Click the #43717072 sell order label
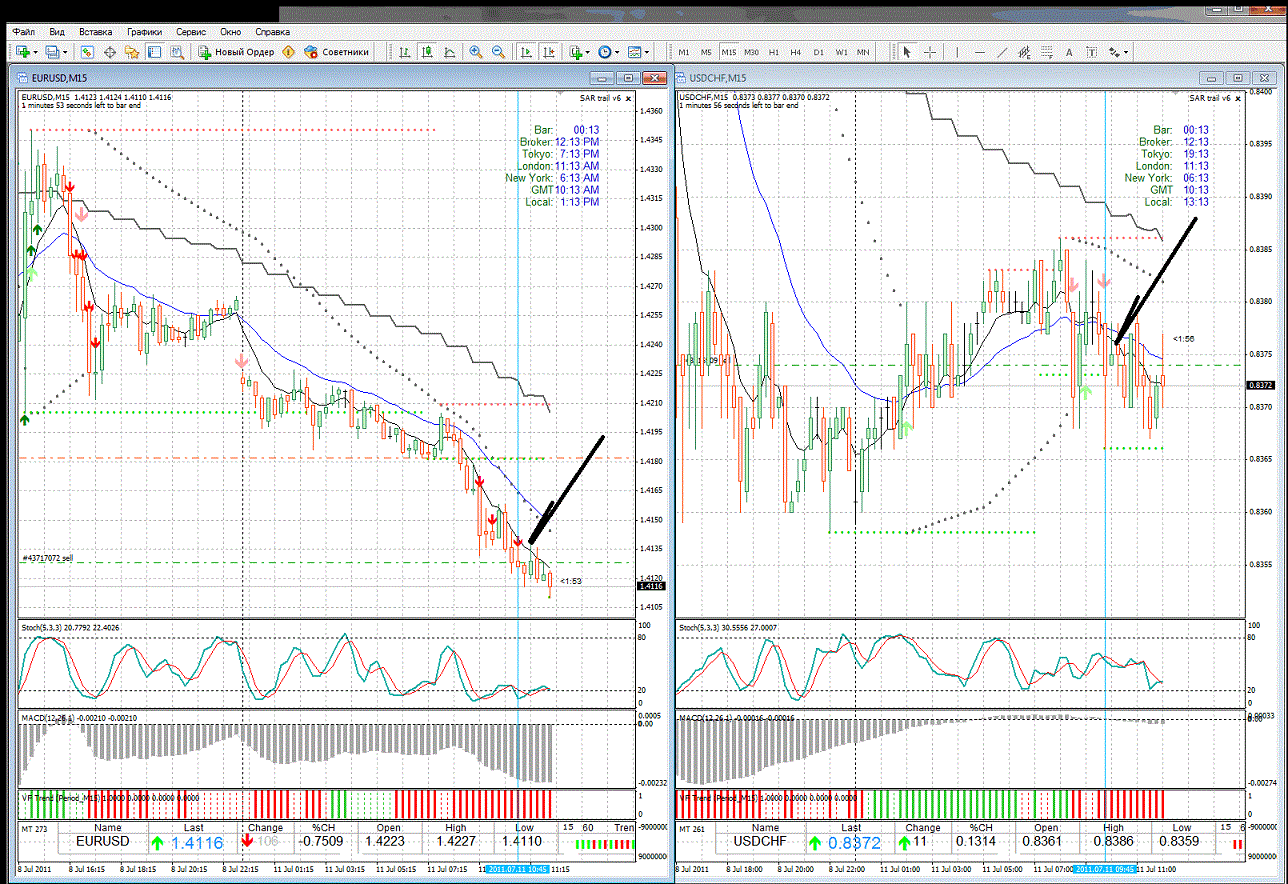The width and height of the screenshot is (1288, 884). pyautogui.click(x=47, y=557)
